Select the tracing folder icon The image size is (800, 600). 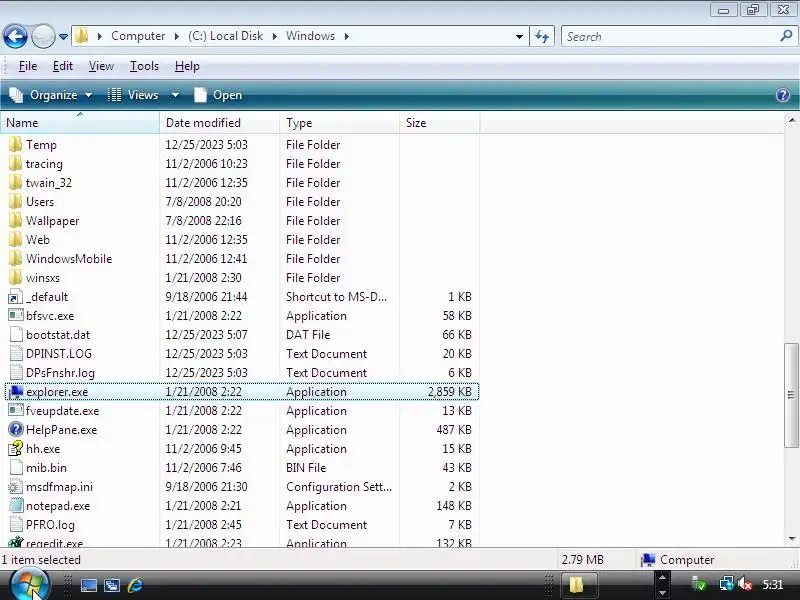16,163
